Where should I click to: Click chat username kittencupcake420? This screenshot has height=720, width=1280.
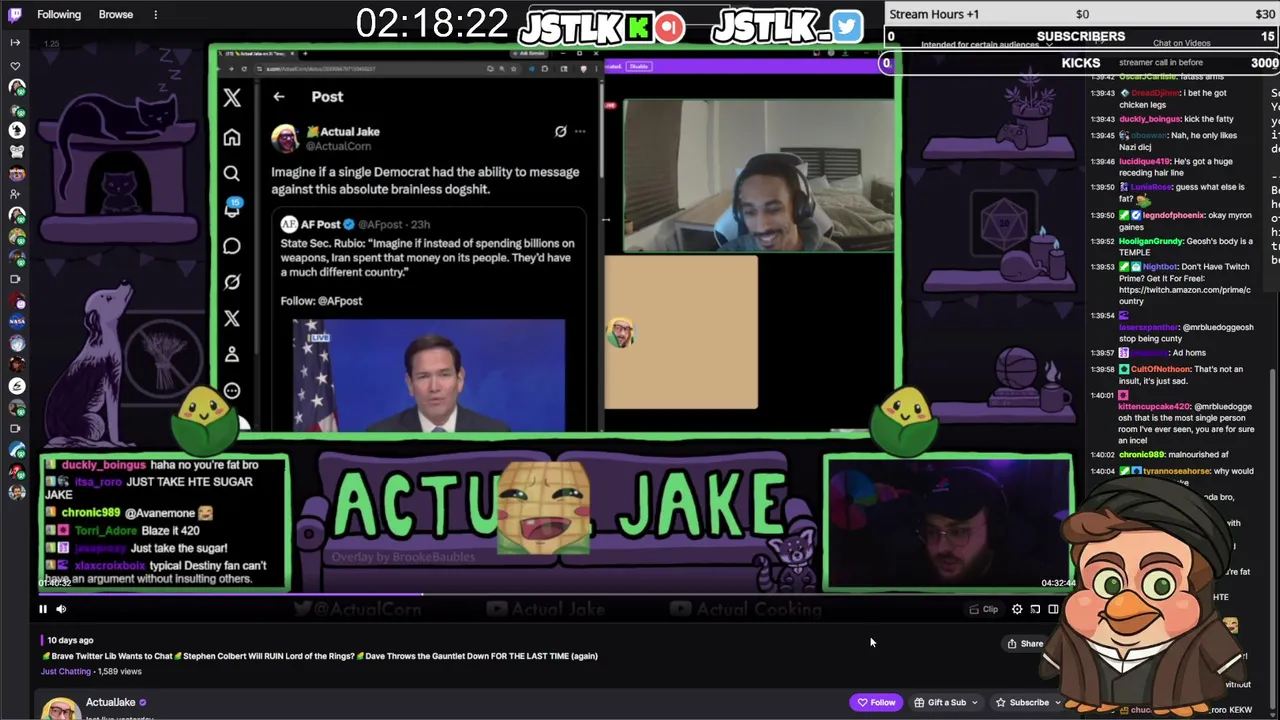tap(1154, 407)
